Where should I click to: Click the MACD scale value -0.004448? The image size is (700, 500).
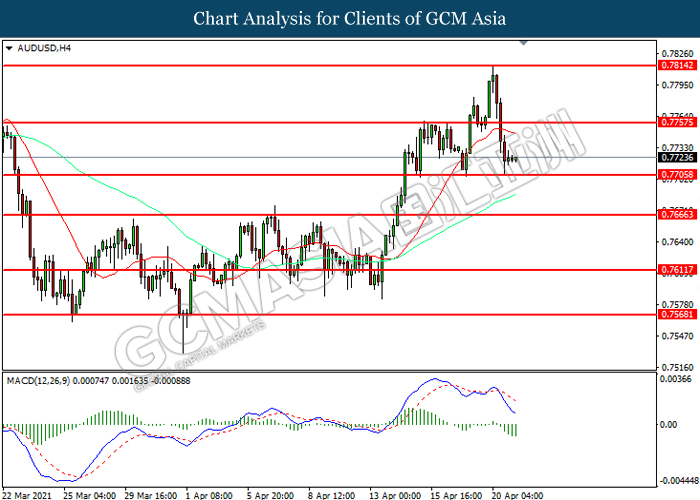(x=679, y=481)
